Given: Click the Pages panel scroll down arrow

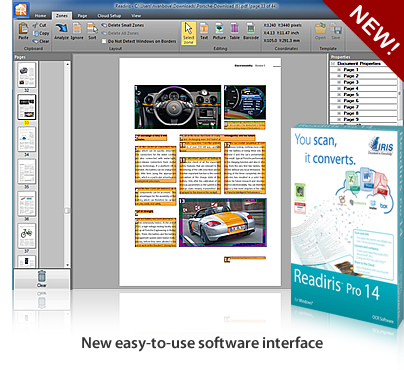Looking at the screenshot, I should point(67,265).
